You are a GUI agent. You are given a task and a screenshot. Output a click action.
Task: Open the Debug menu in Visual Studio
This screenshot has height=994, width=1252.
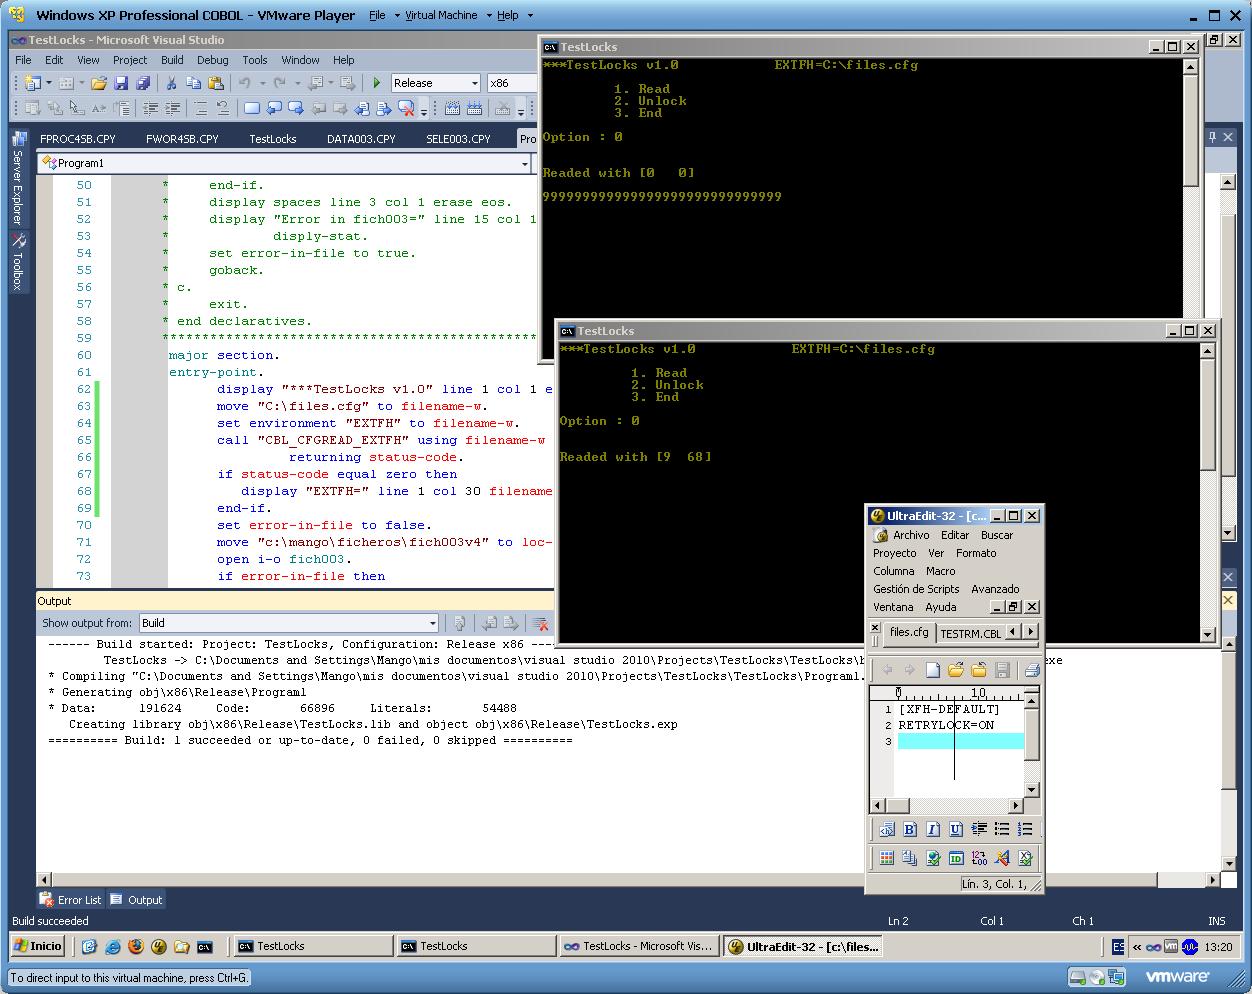point(212,60)
